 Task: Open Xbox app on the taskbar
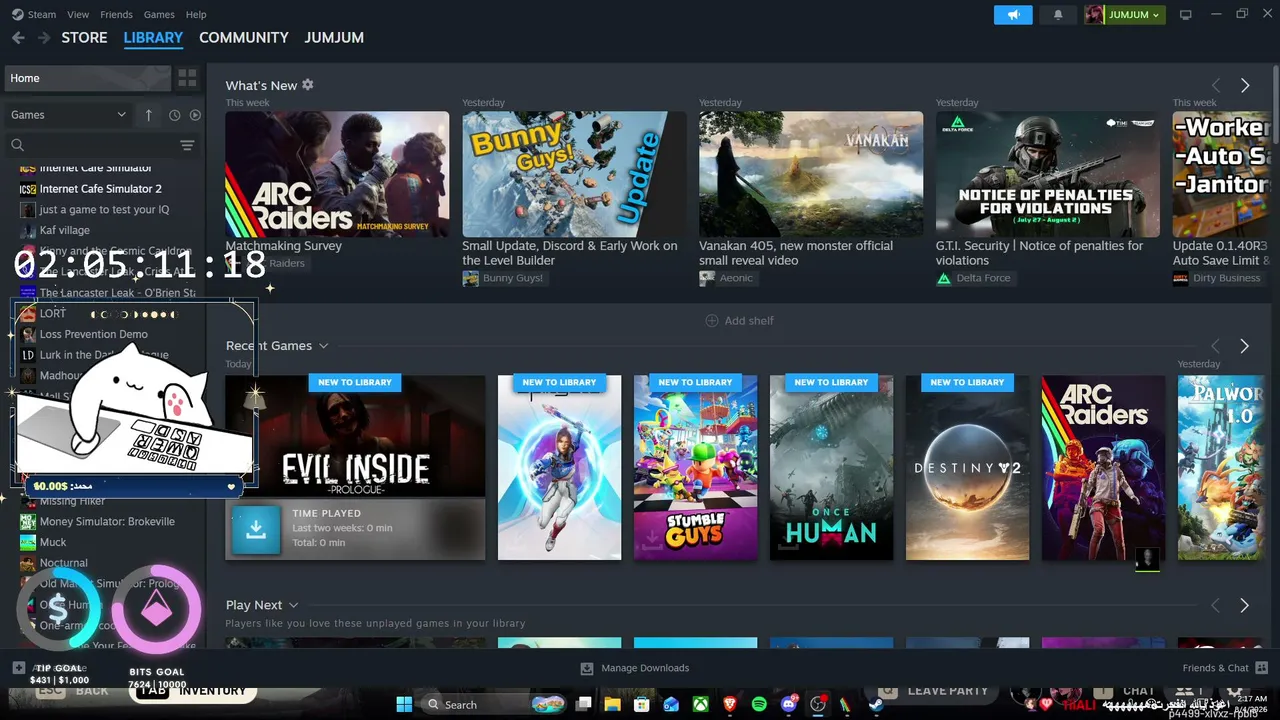click(x=700, y=705)
